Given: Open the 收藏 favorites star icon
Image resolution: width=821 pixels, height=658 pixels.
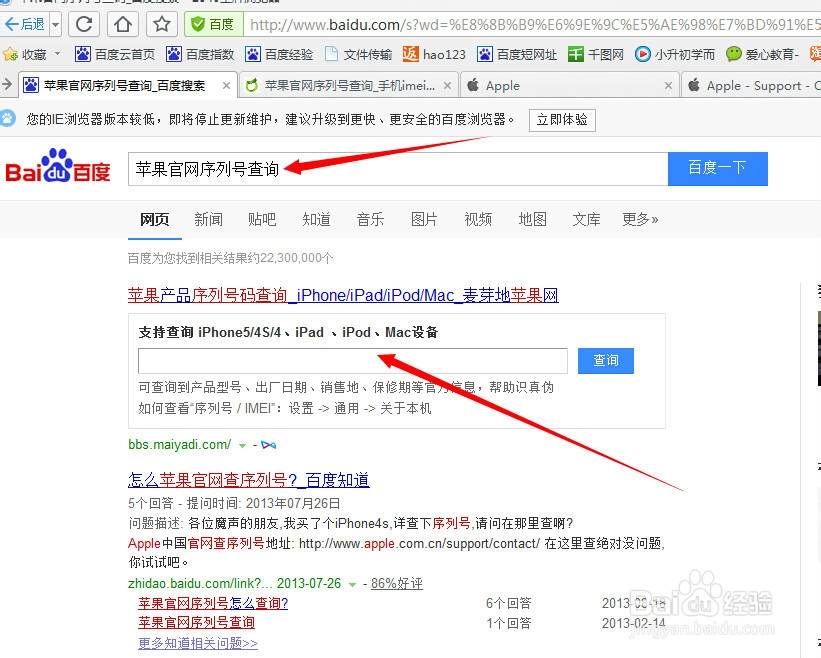Looking at the screenshot, I should (10, 54).
